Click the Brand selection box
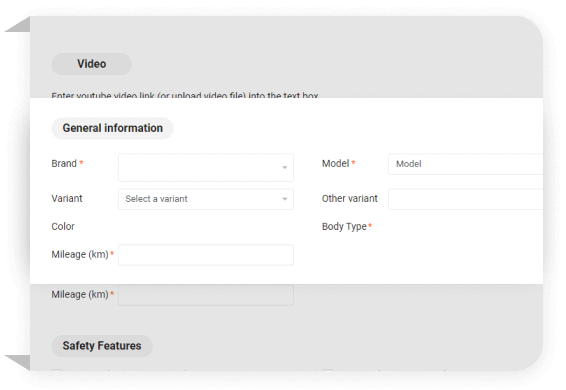 (206, 168)
